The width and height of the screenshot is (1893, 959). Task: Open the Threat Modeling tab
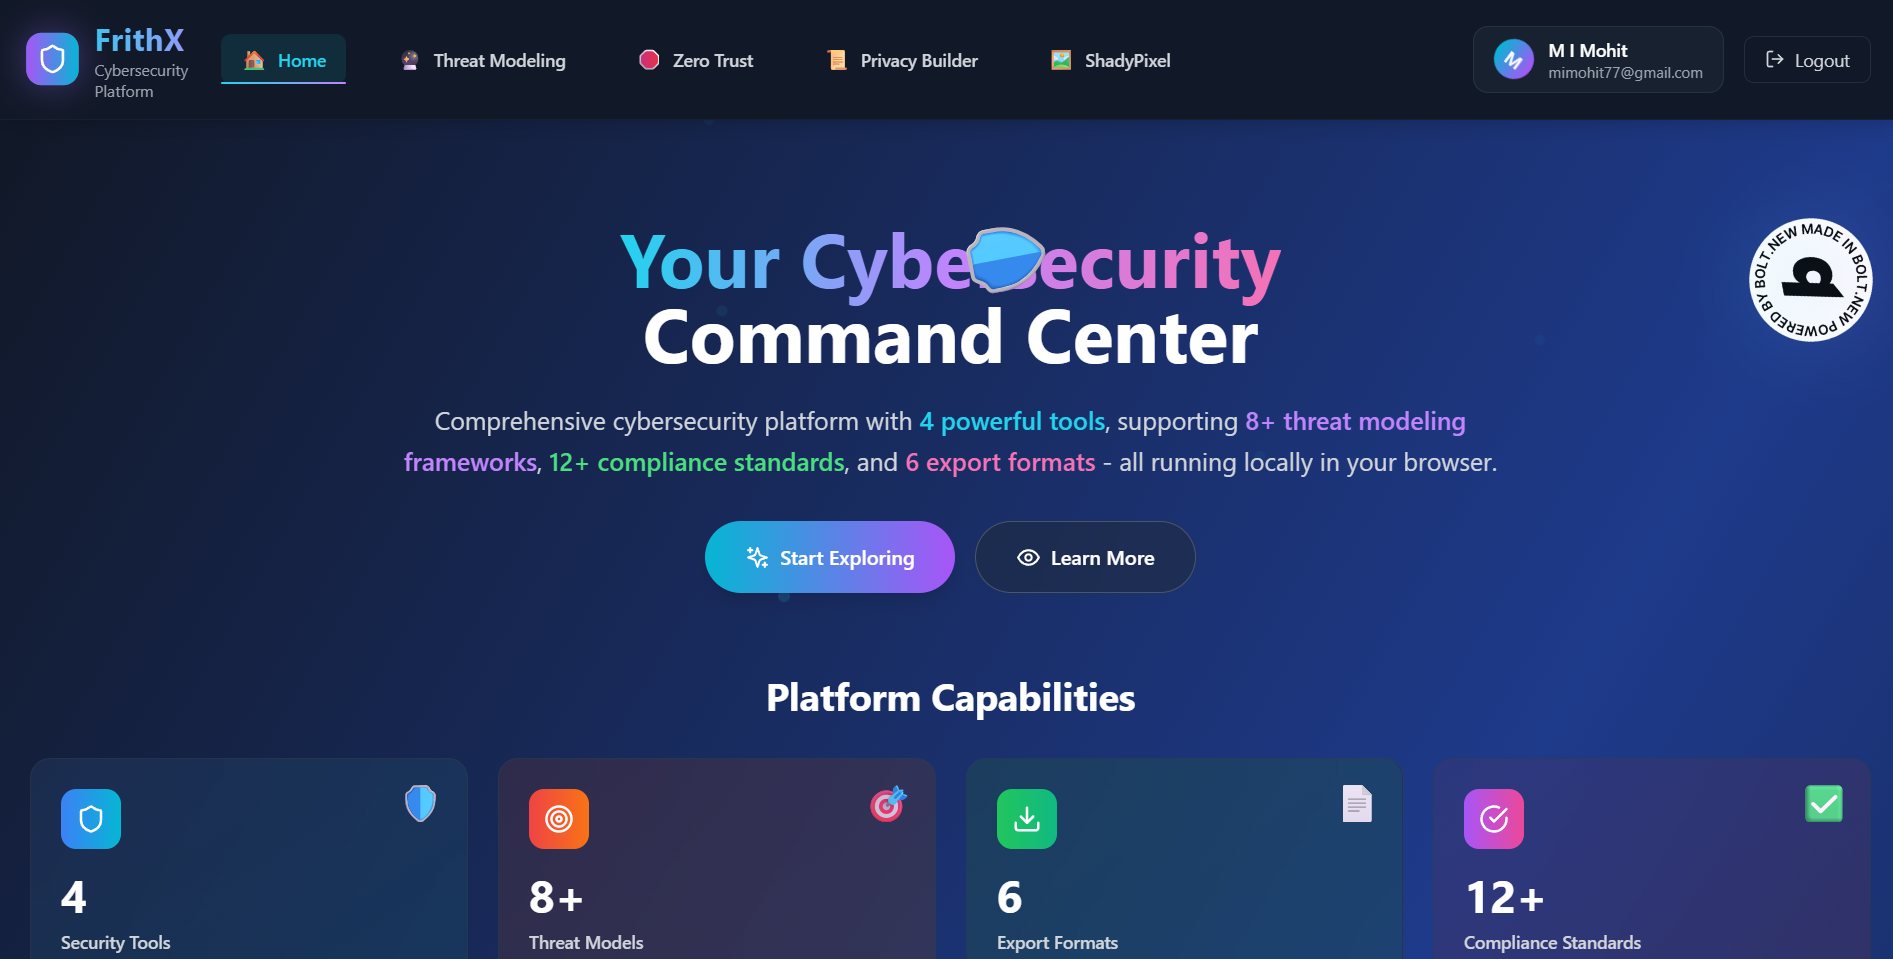tap(483, 60)
